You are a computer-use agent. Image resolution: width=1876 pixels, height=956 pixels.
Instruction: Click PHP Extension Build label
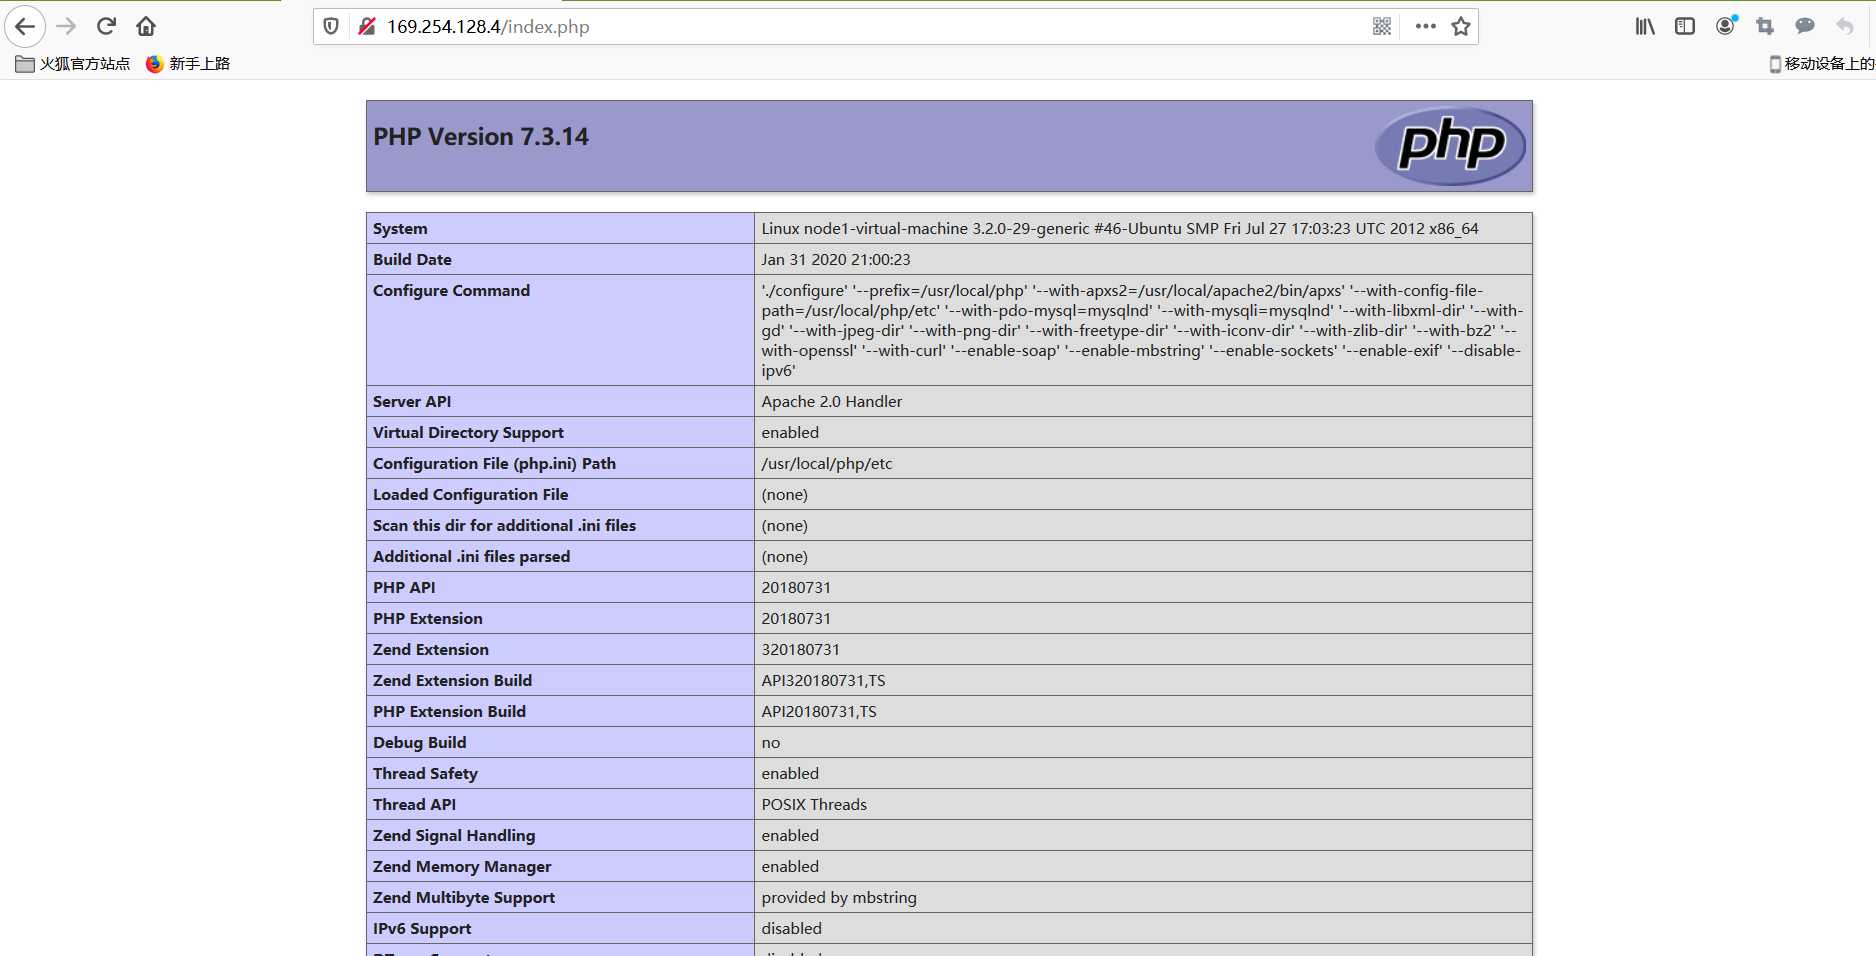click(x=449, y=712)
